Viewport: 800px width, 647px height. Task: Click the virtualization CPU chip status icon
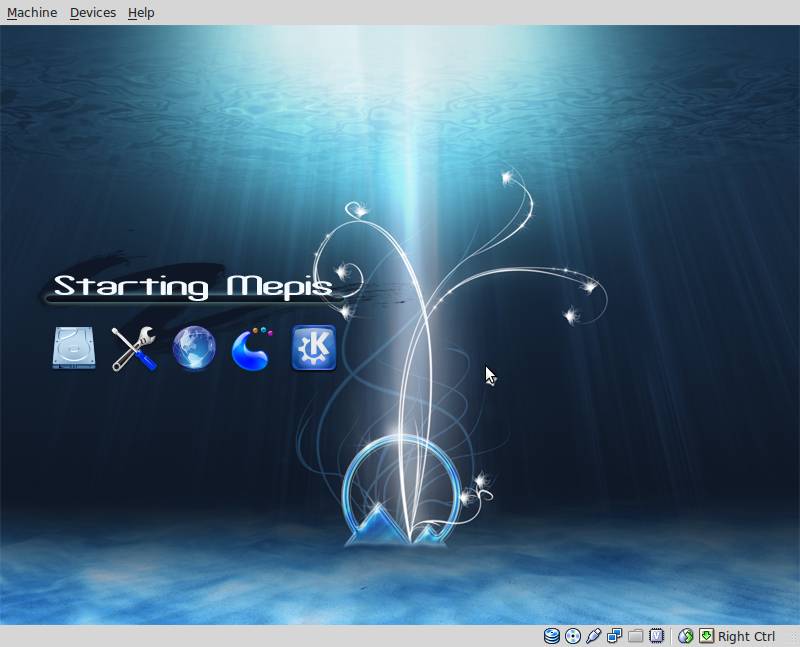click(x=656, y=636)
